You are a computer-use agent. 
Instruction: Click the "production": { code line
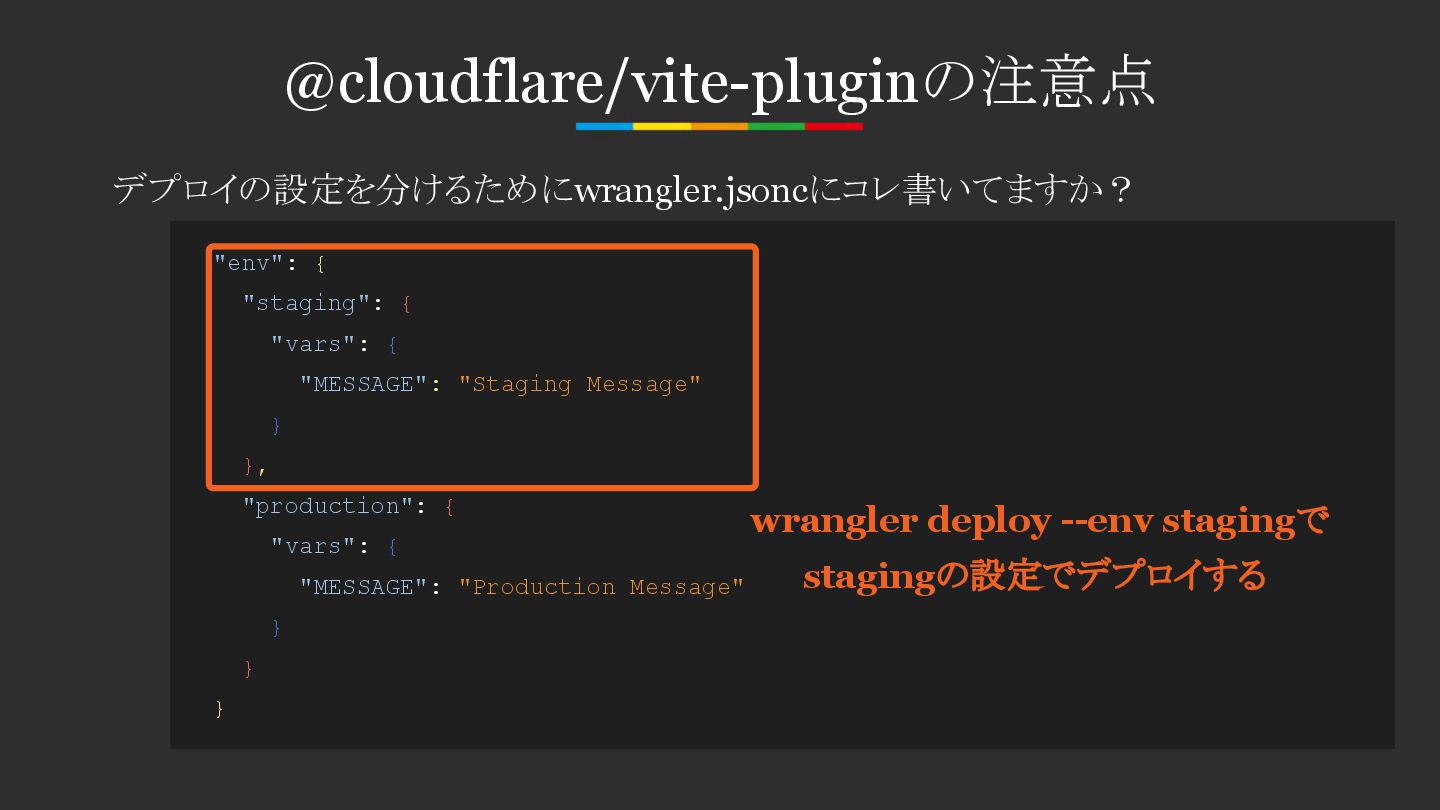tap(349, 507)
